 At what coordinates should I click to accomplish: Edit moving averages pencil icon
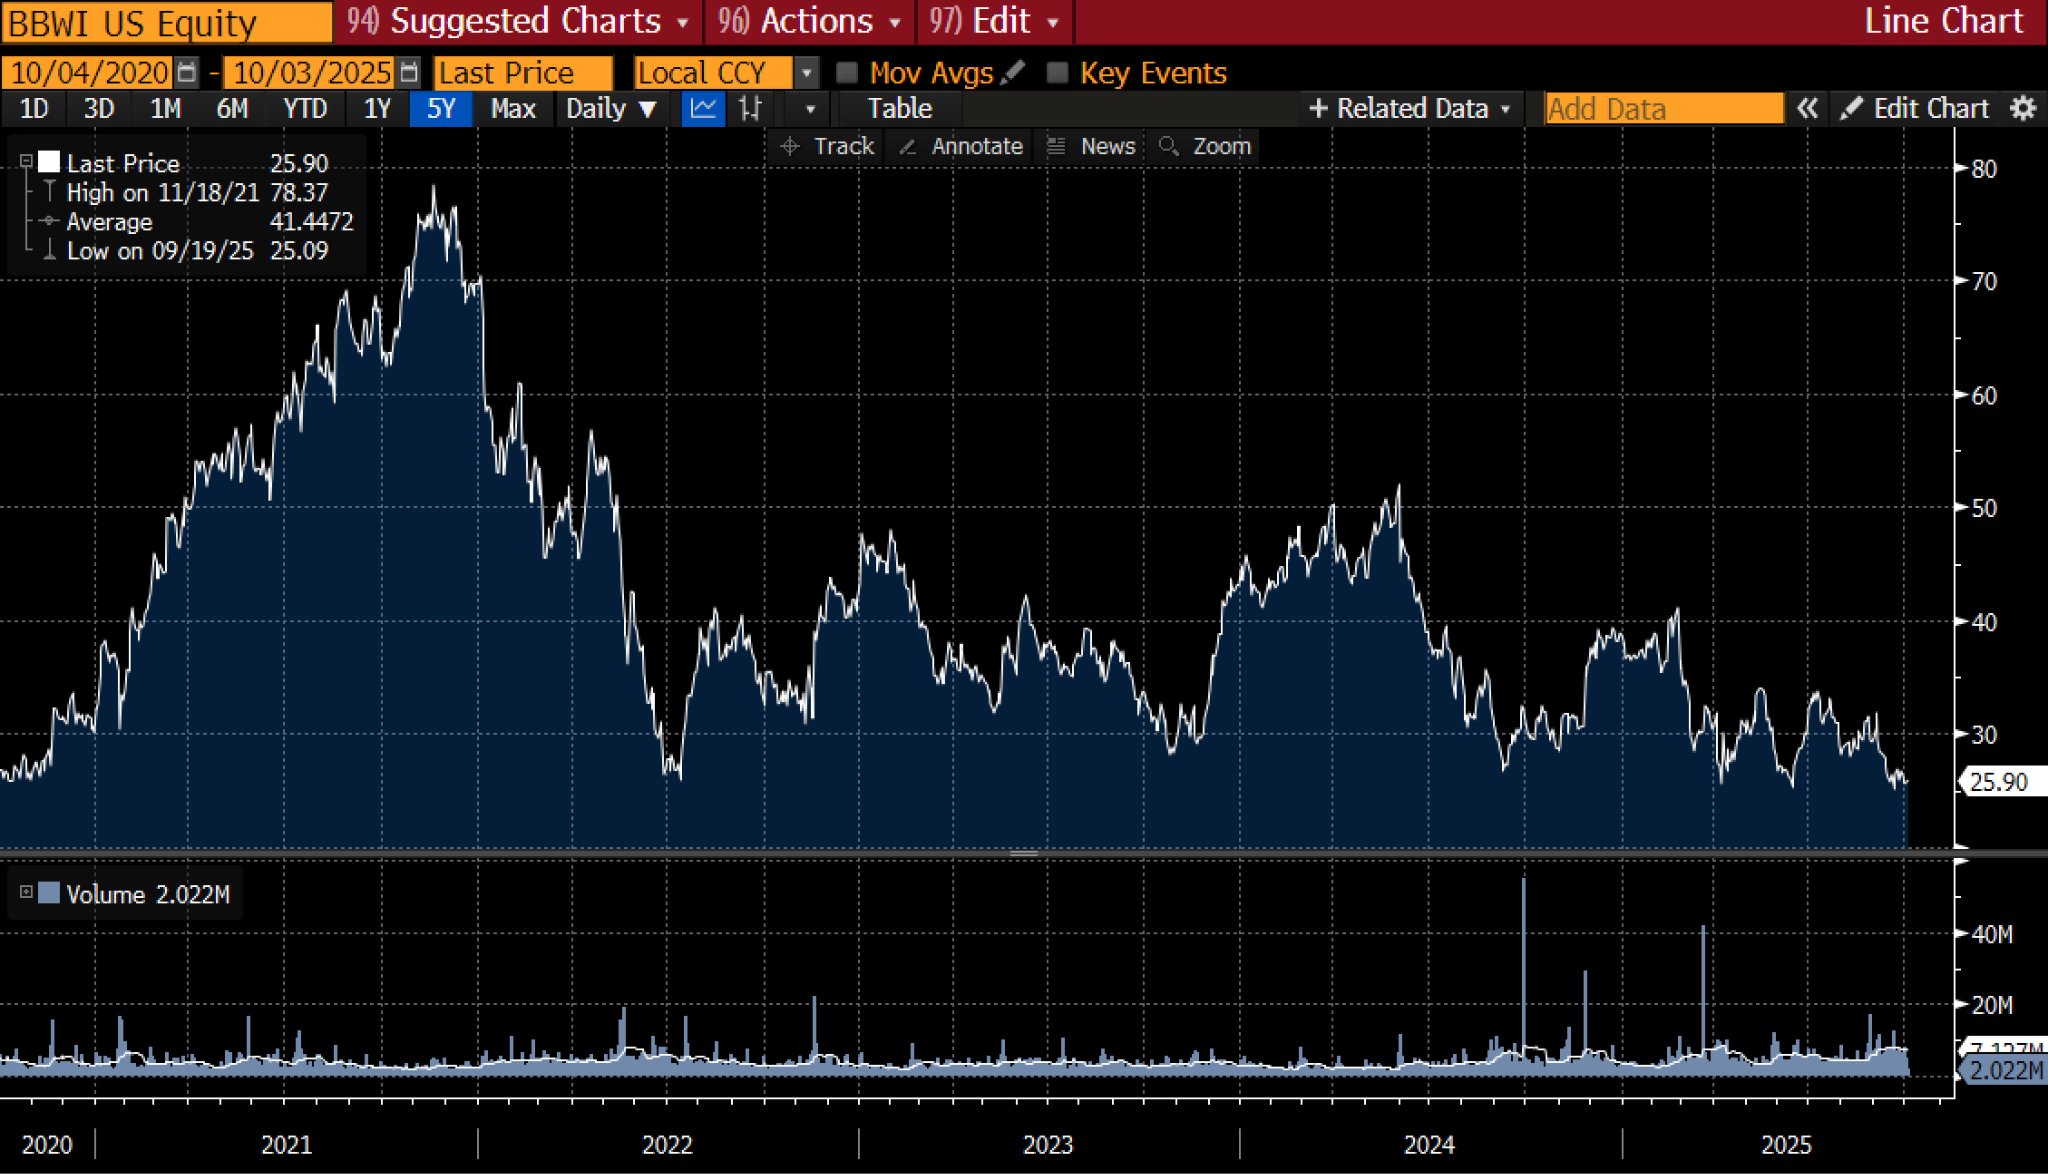click(x=1013, y=73)
